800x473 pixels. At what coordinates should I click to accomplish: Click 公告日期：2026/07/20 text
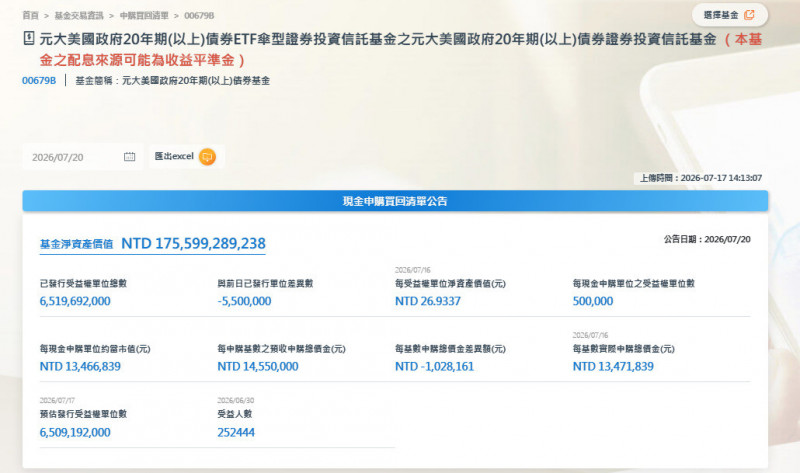707,239
